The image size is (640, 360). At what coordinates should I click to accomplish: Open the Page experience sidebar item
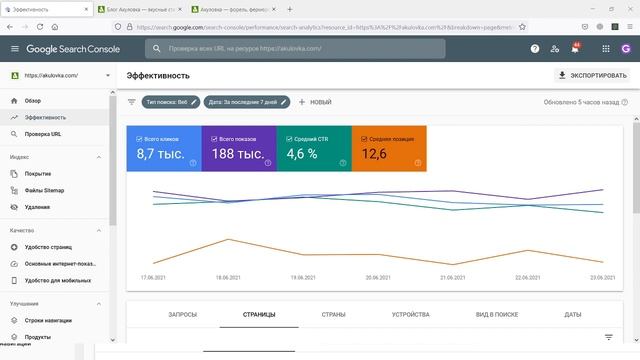click(x=55, y=247)
